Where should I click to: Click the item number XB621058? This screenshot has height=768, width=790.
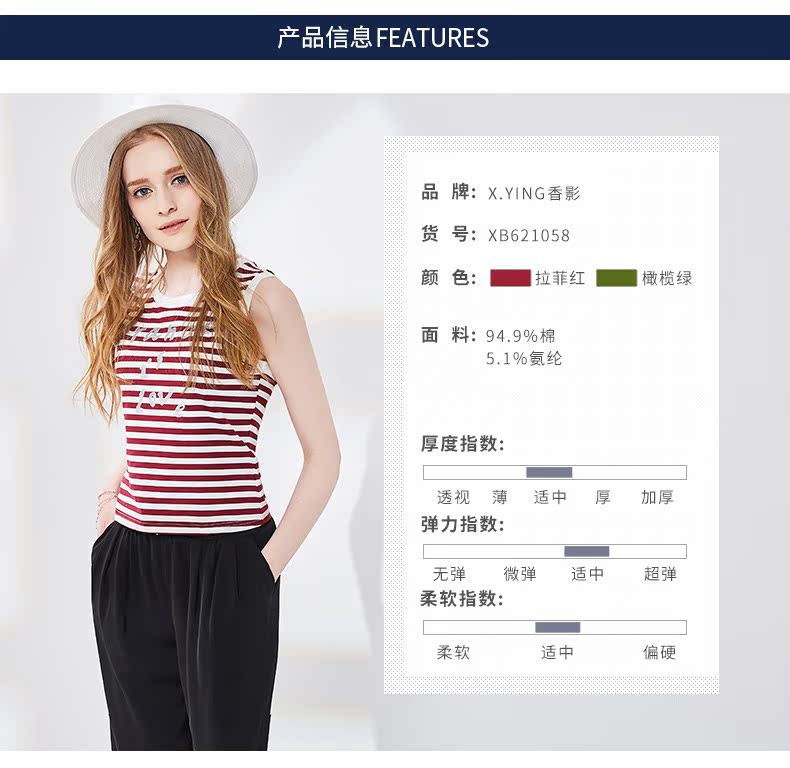coord(529,236)
